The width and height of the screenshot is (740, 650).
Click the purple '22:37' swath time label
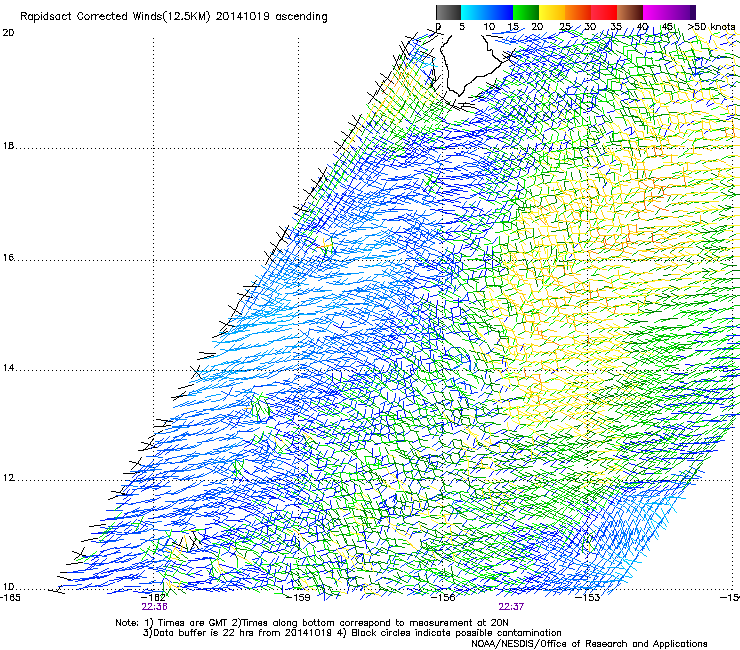click(511, 607)
